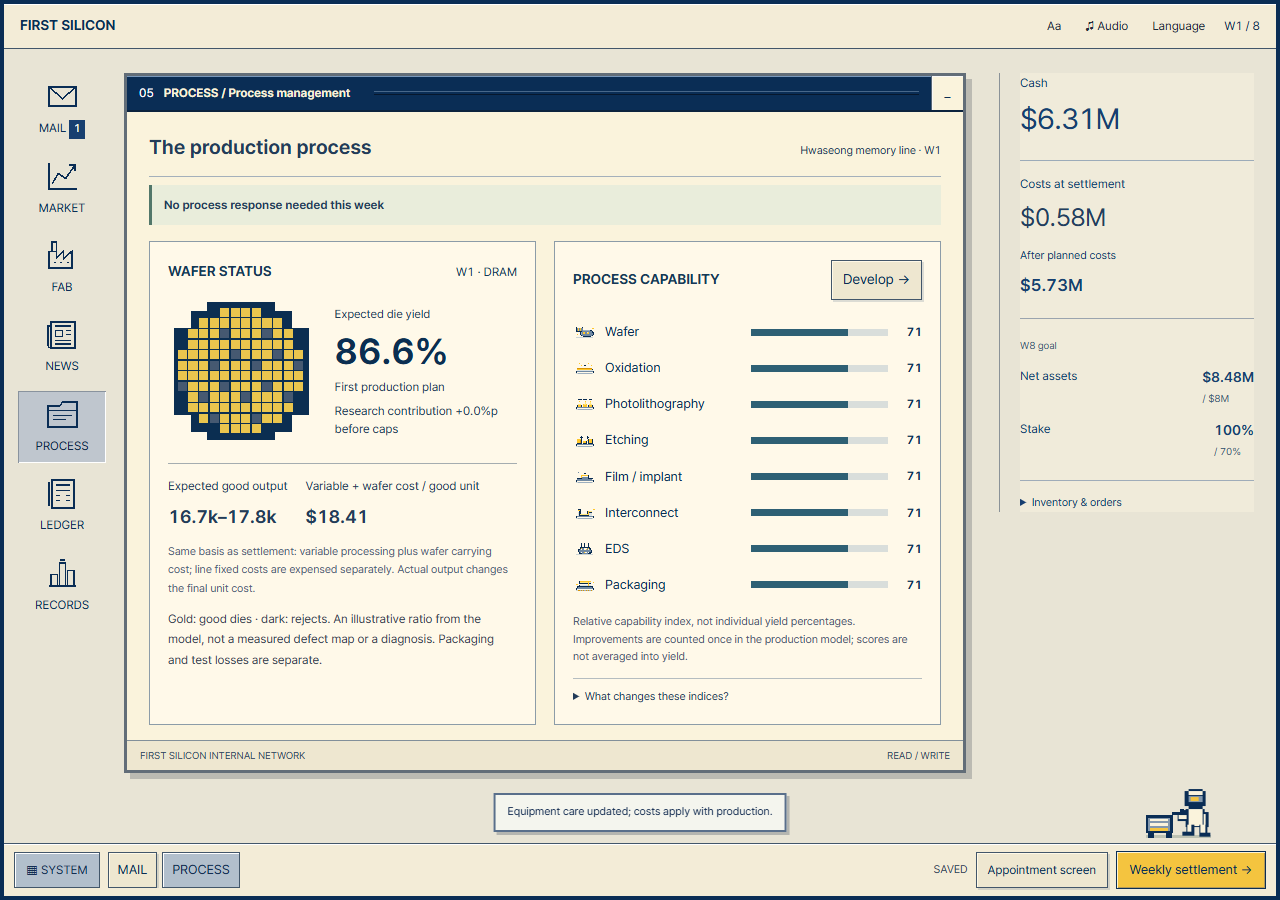The width and height of the screenshot is (1280, 900).
Task: Click the equipment care updated notification
Action: [x=640, y=812]
